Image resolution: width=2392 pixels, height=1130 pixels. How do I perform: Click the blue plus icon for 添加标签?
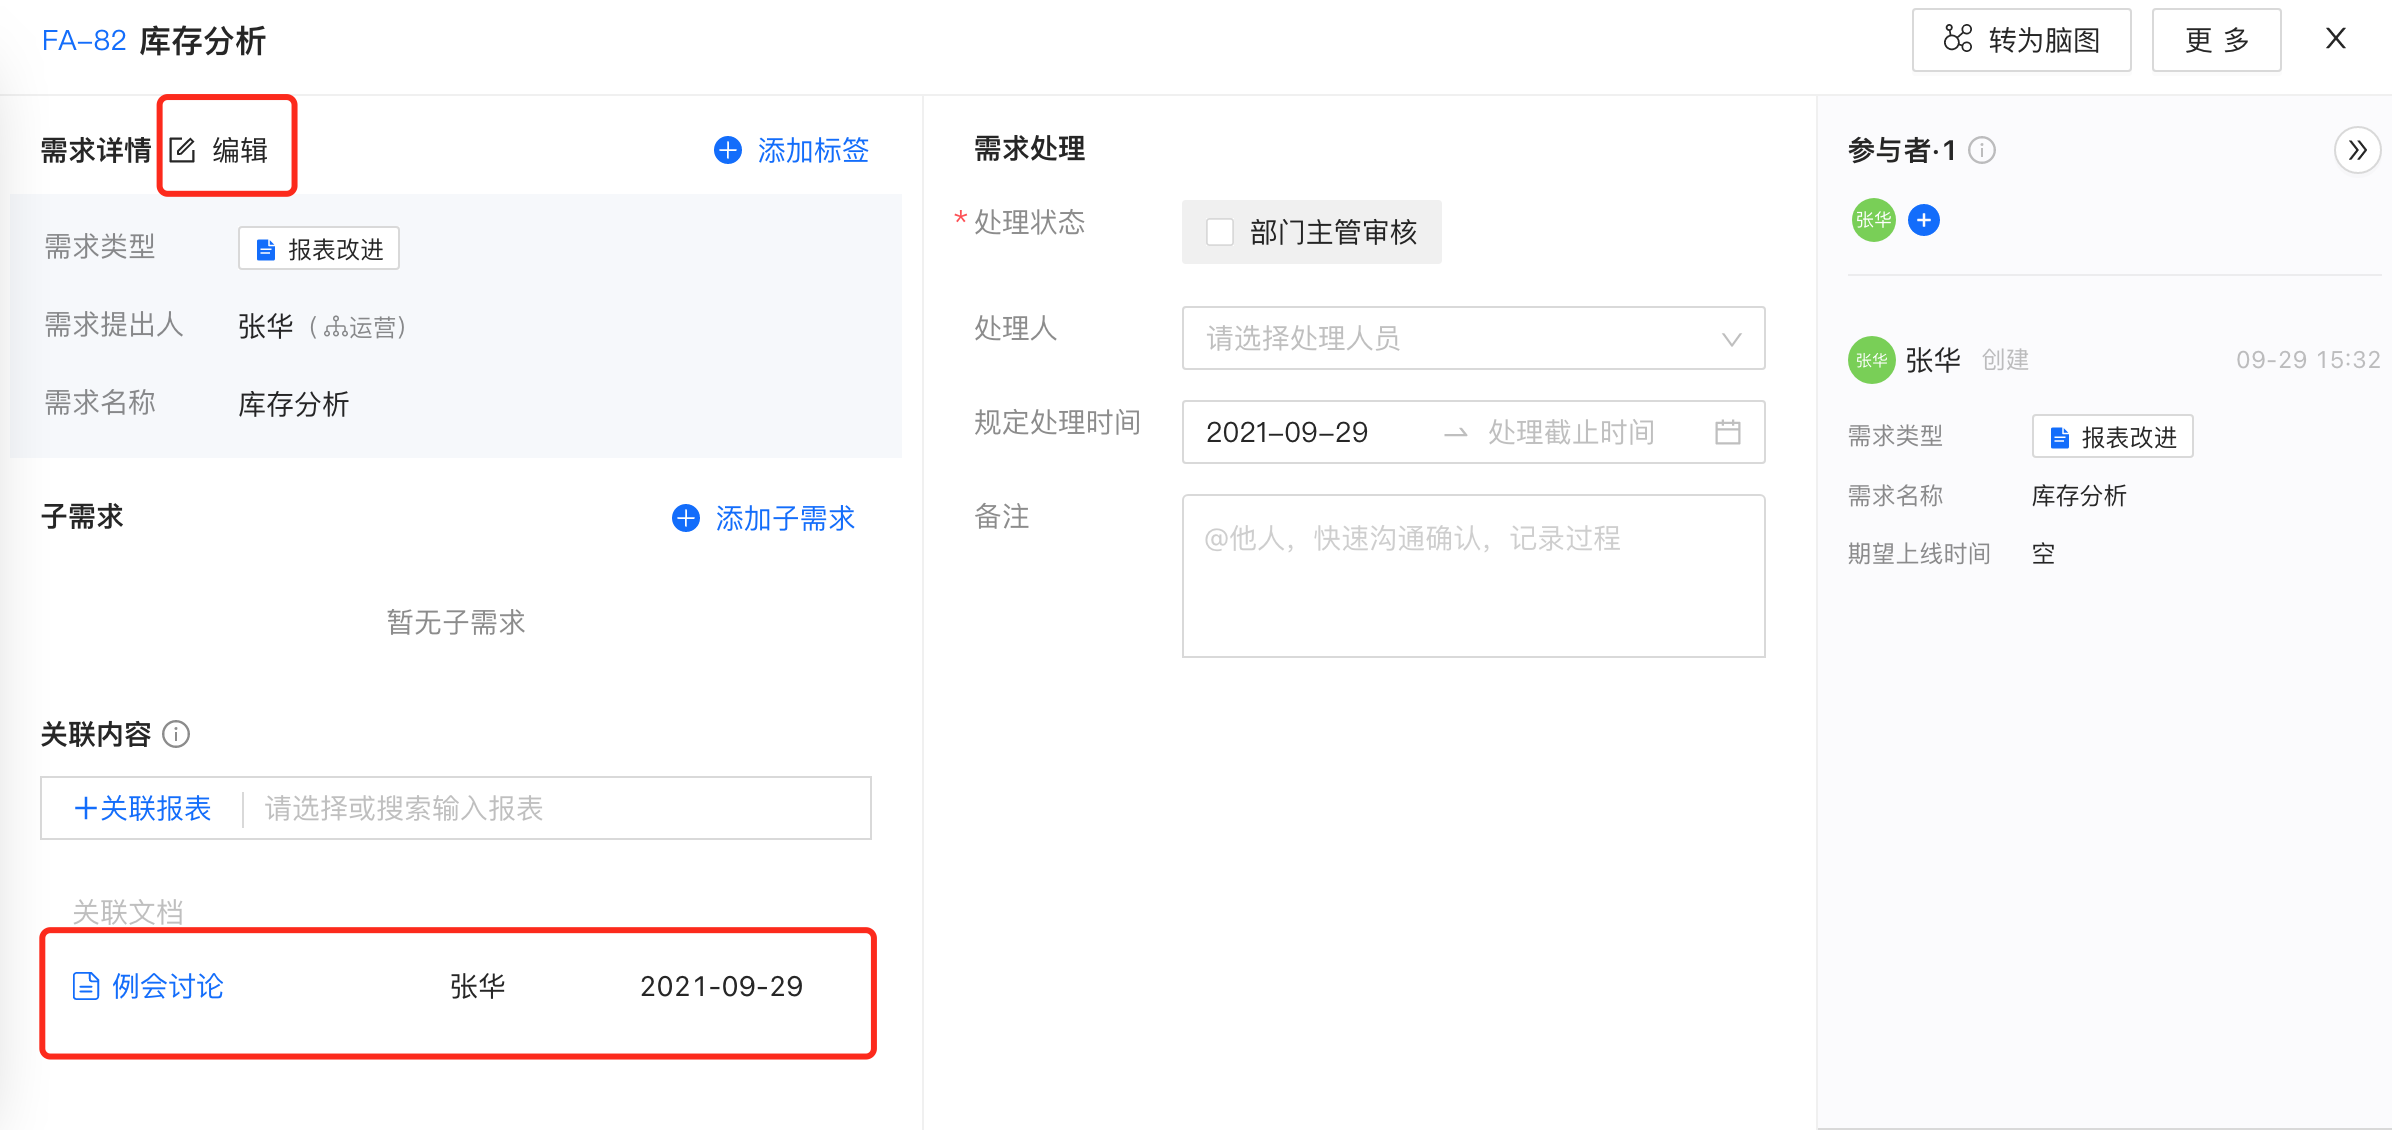728,151
